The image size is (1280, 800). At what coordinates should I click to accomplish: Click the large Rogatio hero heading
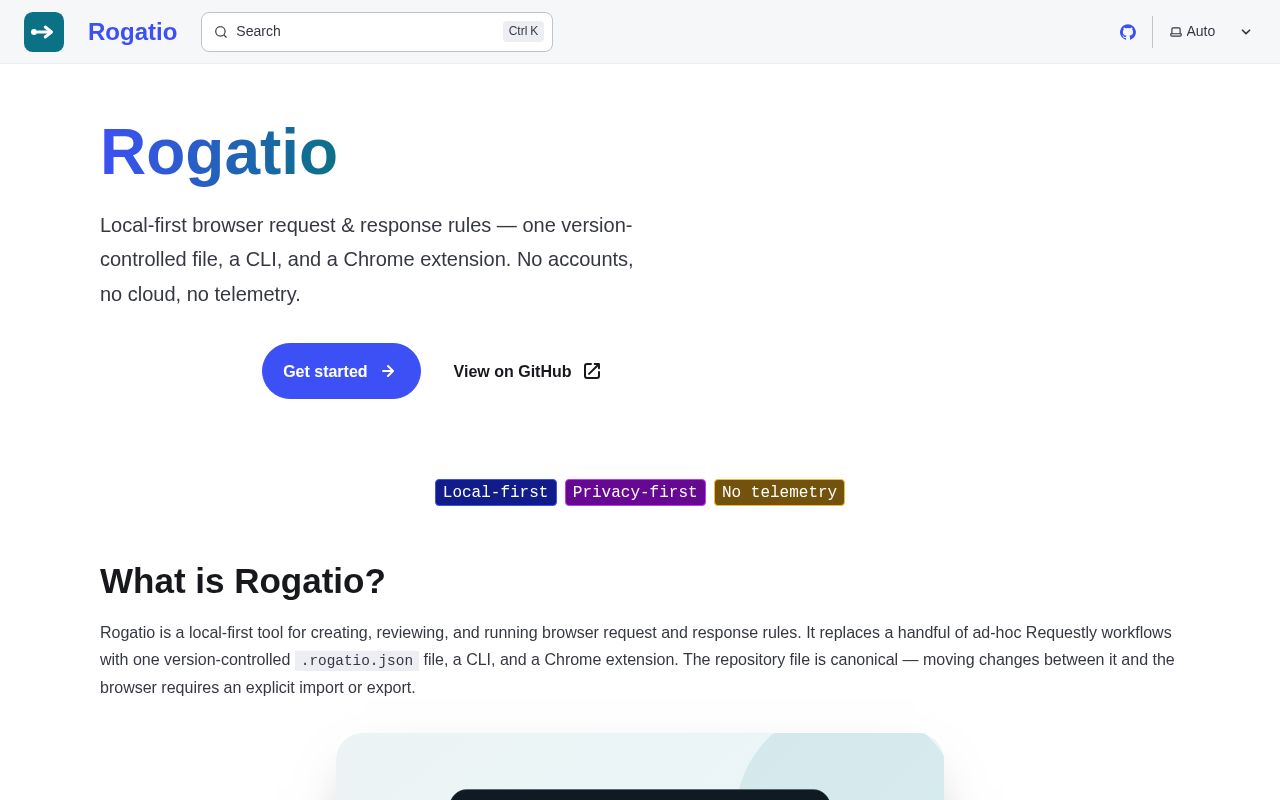click(219, 152)
